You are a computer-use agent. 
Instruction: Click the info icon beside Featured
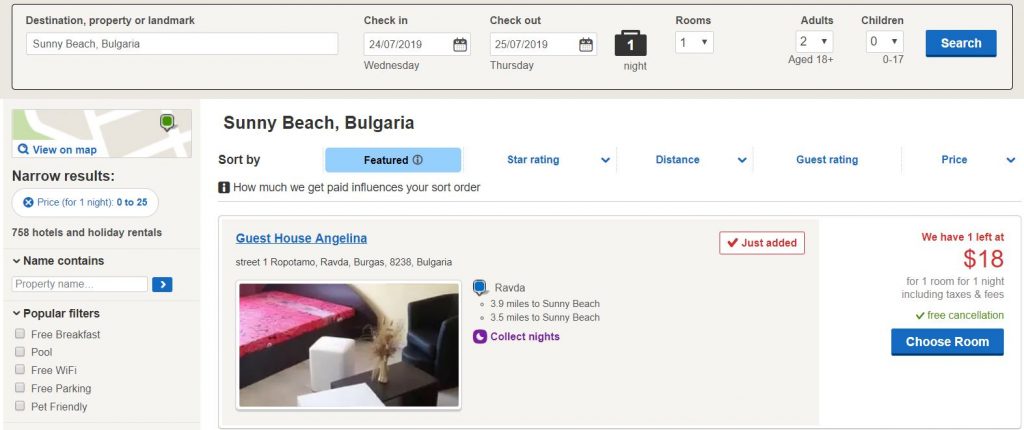pos(418,160)
